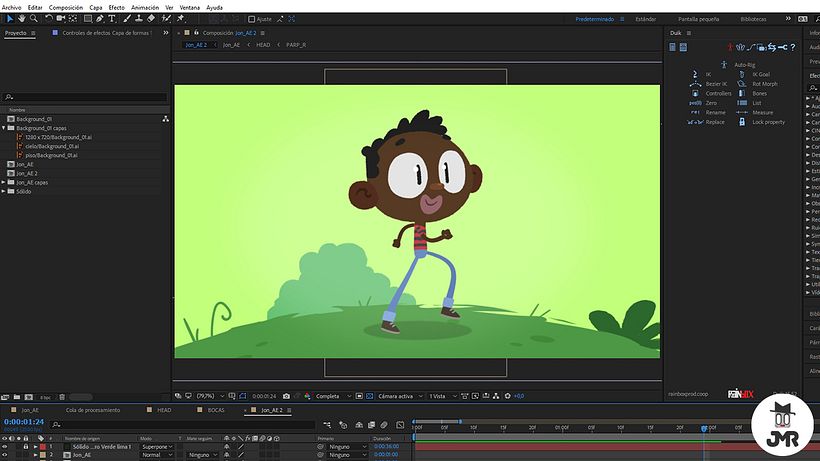The height and width of the screenshot is (461, 820).
Task: Delete selected project item with trash icon
Action: pos(62,397)
